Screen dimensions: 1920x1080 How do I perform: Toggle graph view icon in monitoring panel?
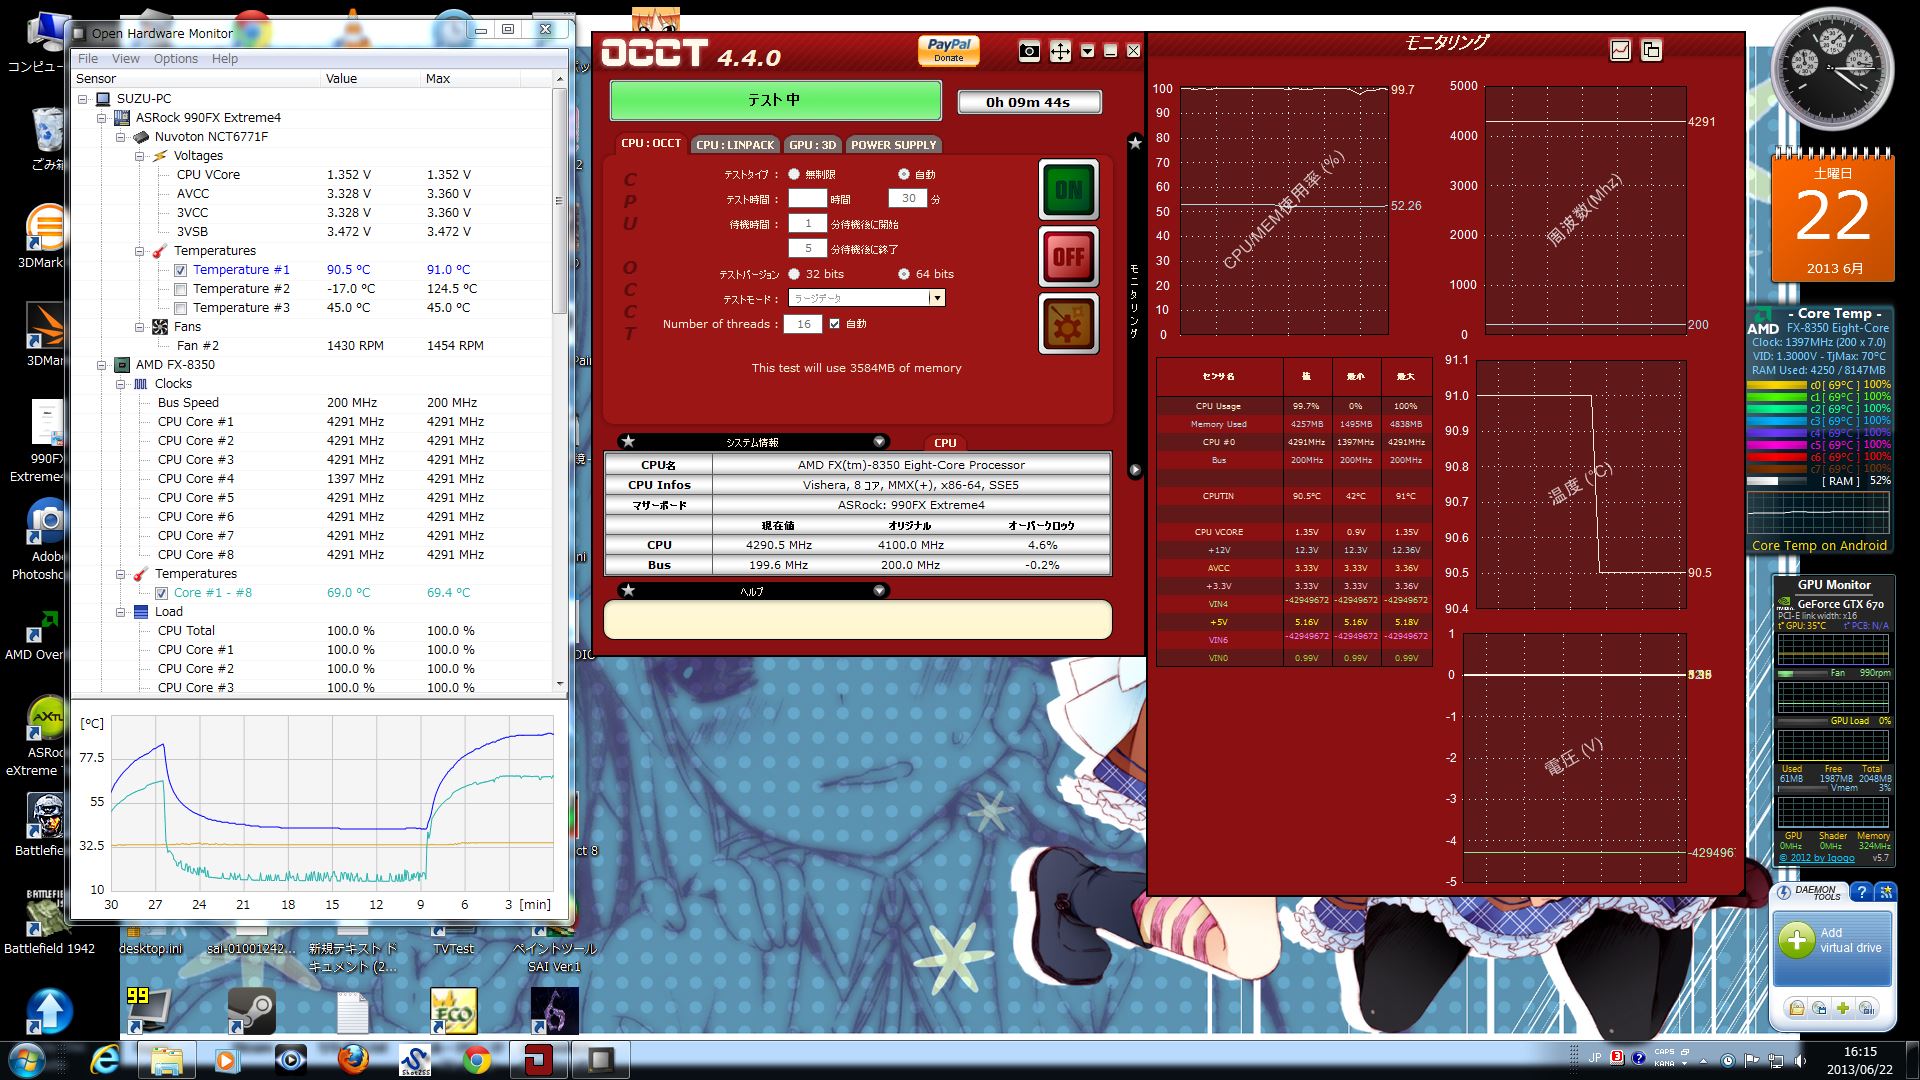[1620, 49]
